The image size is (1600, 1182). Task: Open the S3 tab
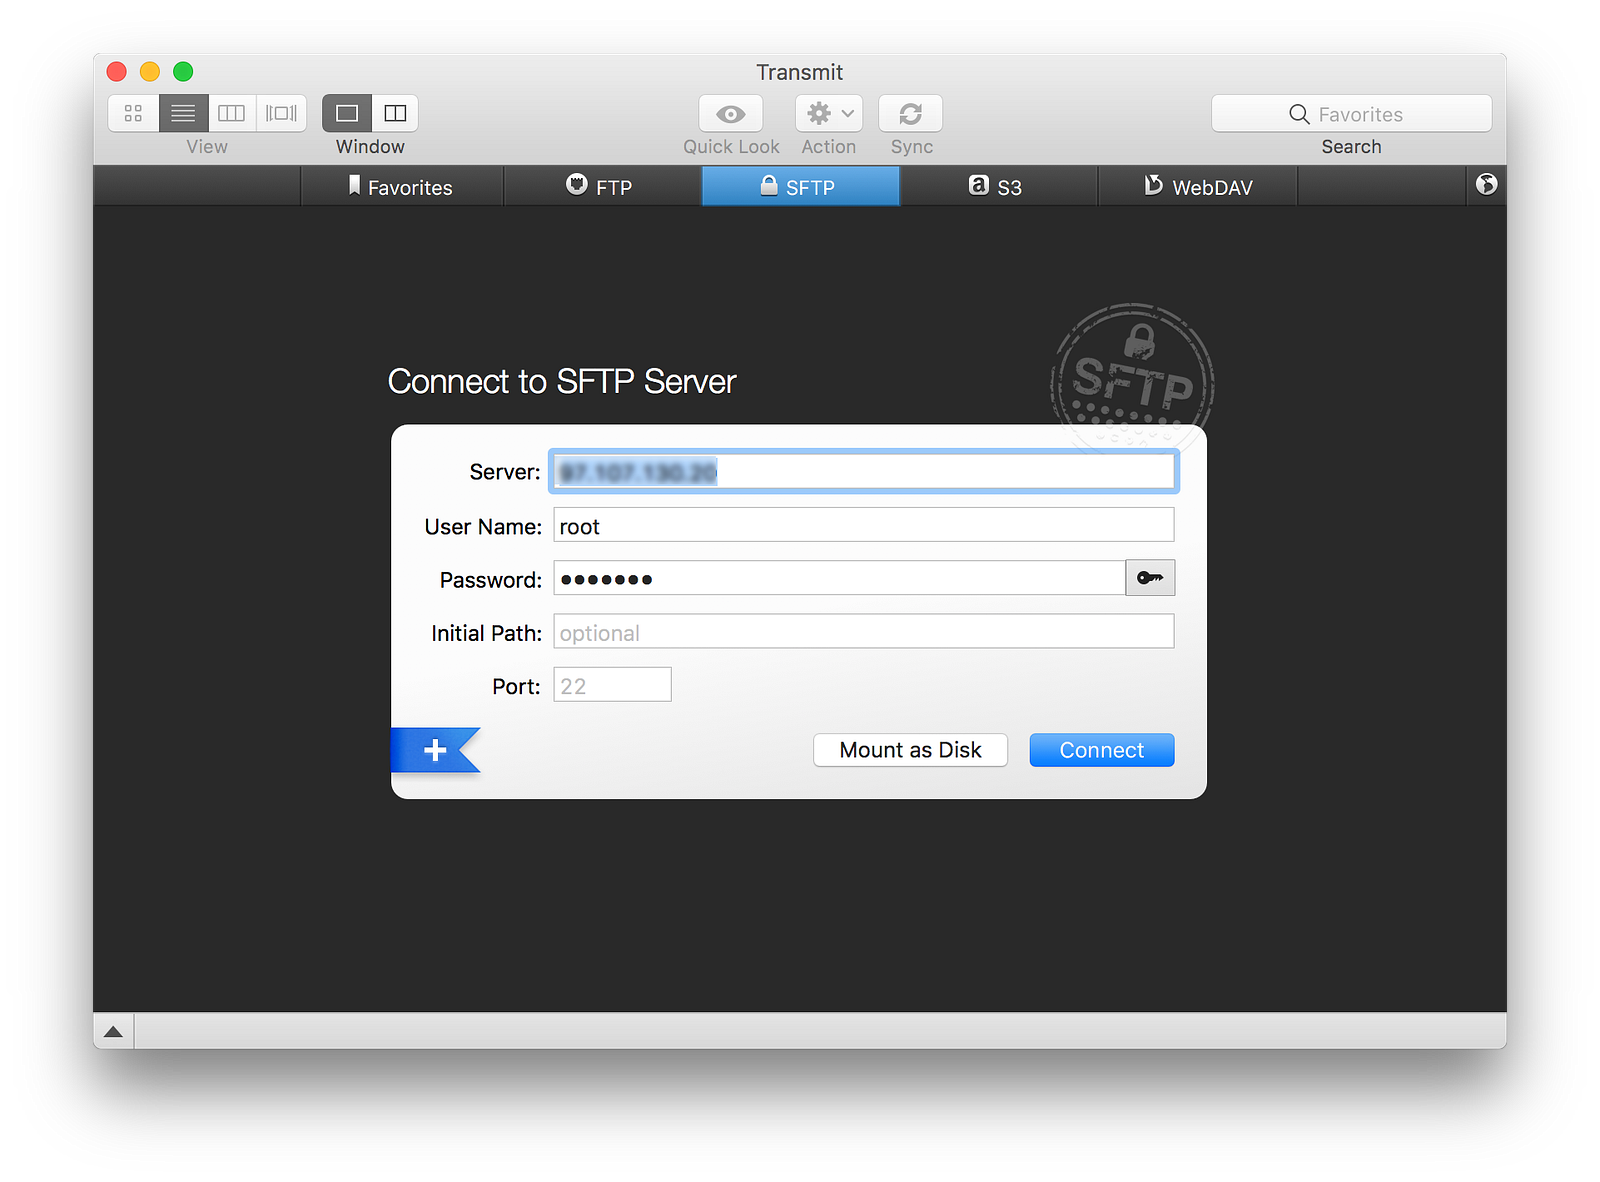click(997, 187)
